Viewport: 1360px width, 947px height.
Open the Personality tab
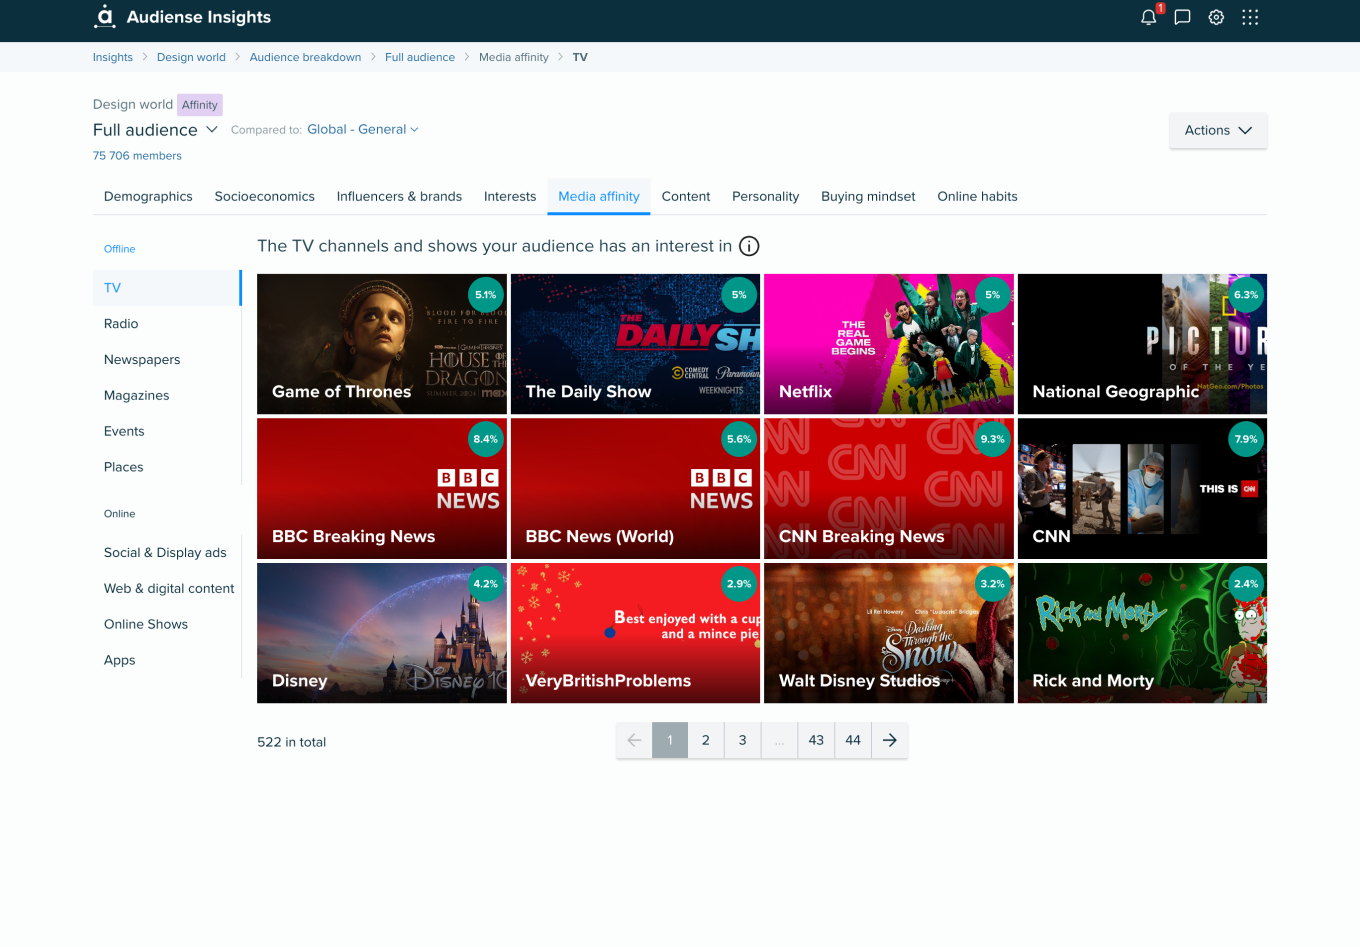point(766,196)
